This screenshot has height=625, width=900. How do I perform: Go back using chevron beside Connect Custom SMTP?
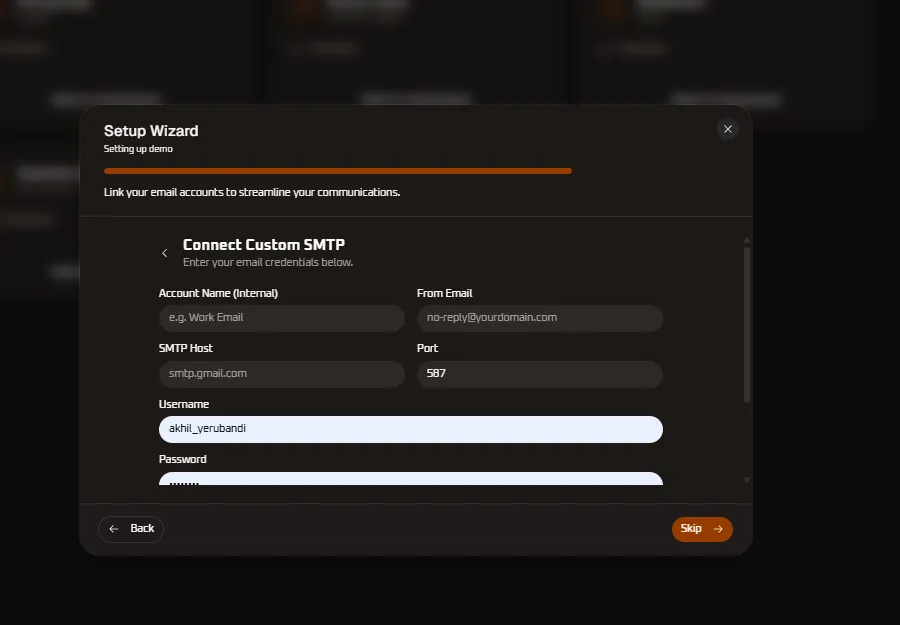165,253
